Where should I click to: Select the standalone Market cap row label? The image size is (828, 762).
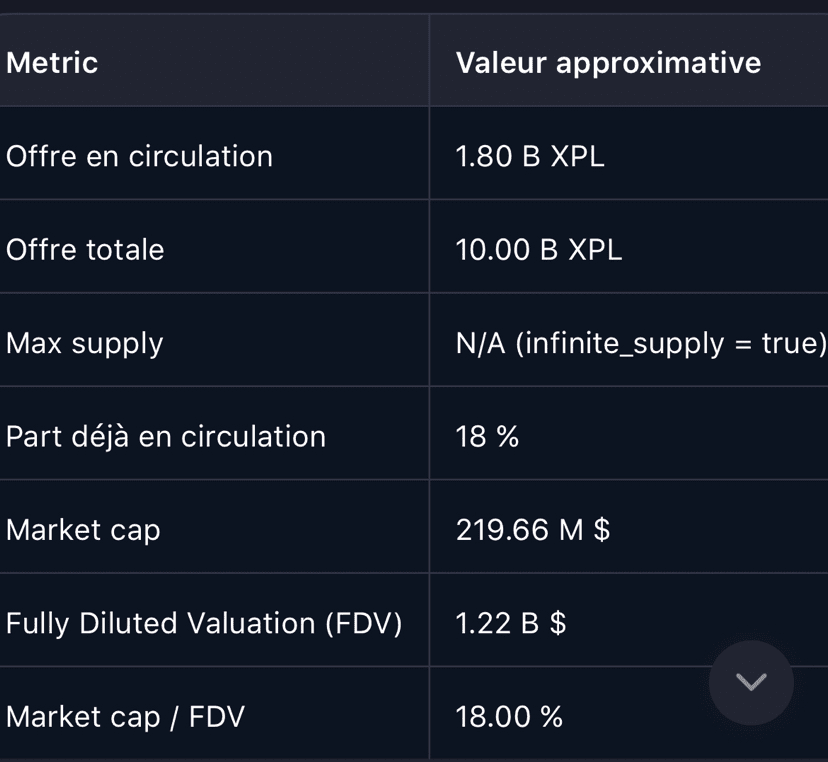click(83, 529)
